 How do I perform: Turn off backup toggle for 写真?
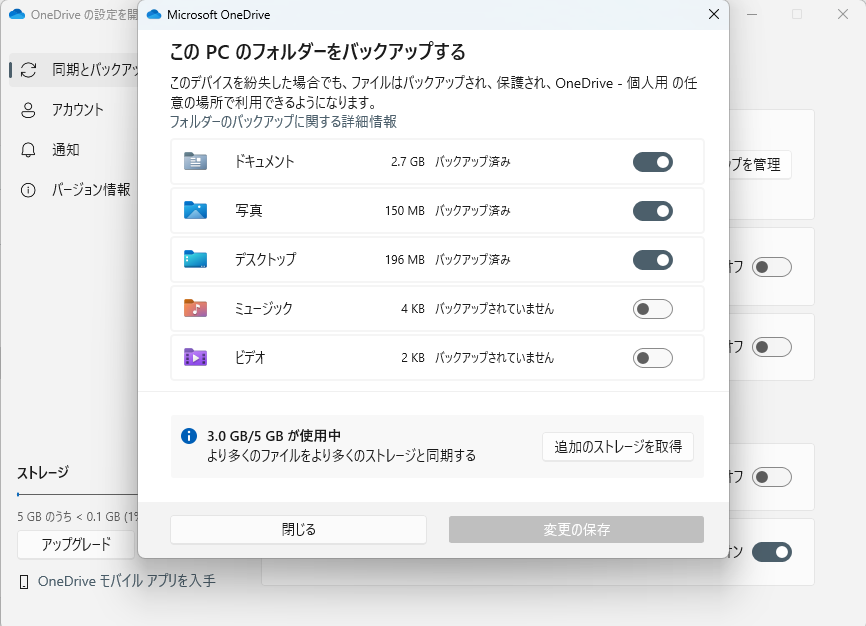tap(653, 211)
